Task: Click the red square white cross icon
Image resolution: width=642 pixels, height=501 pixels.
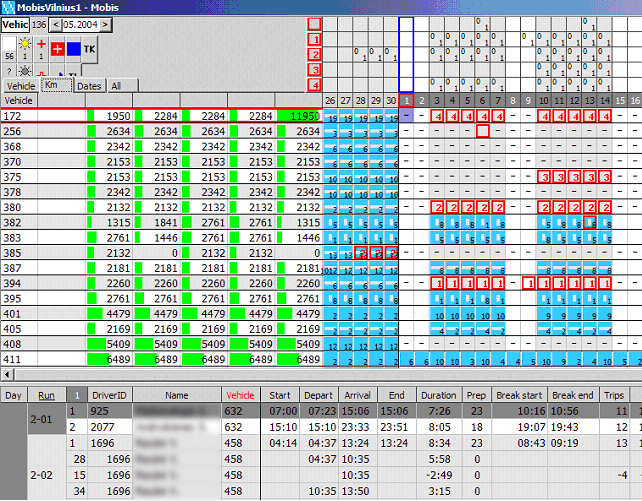Action: 57,49
